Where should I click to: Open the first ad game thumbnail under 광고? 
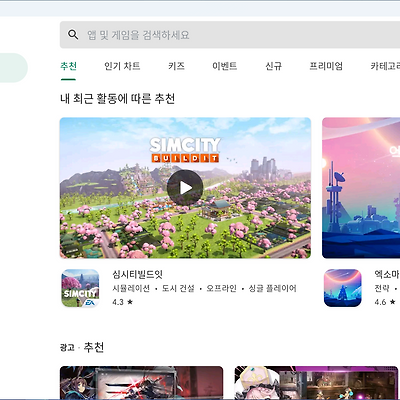tap(141, 383)
